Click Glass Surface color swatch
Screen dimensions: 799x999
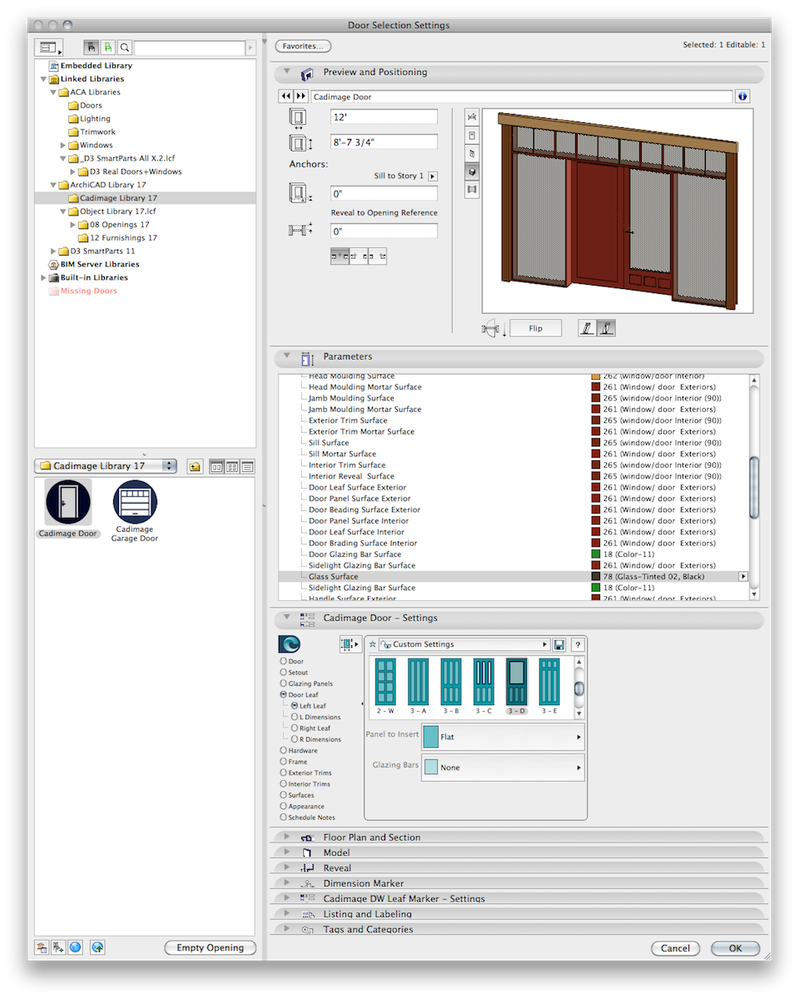tap(596, 577)
